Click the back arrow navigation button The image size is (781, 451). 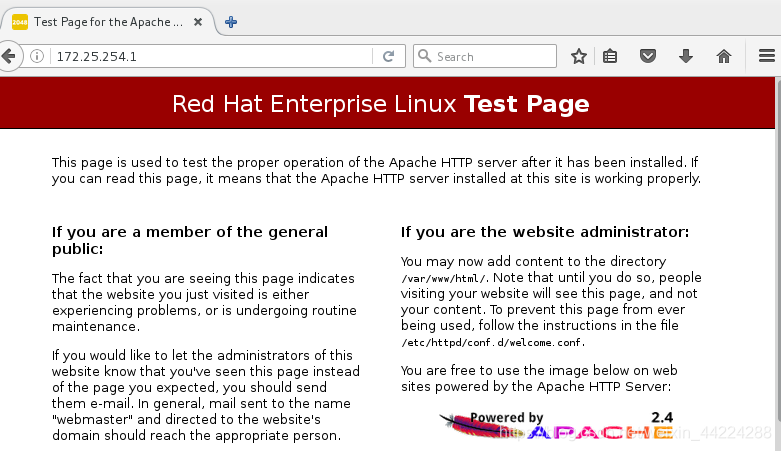coord(9,56)
